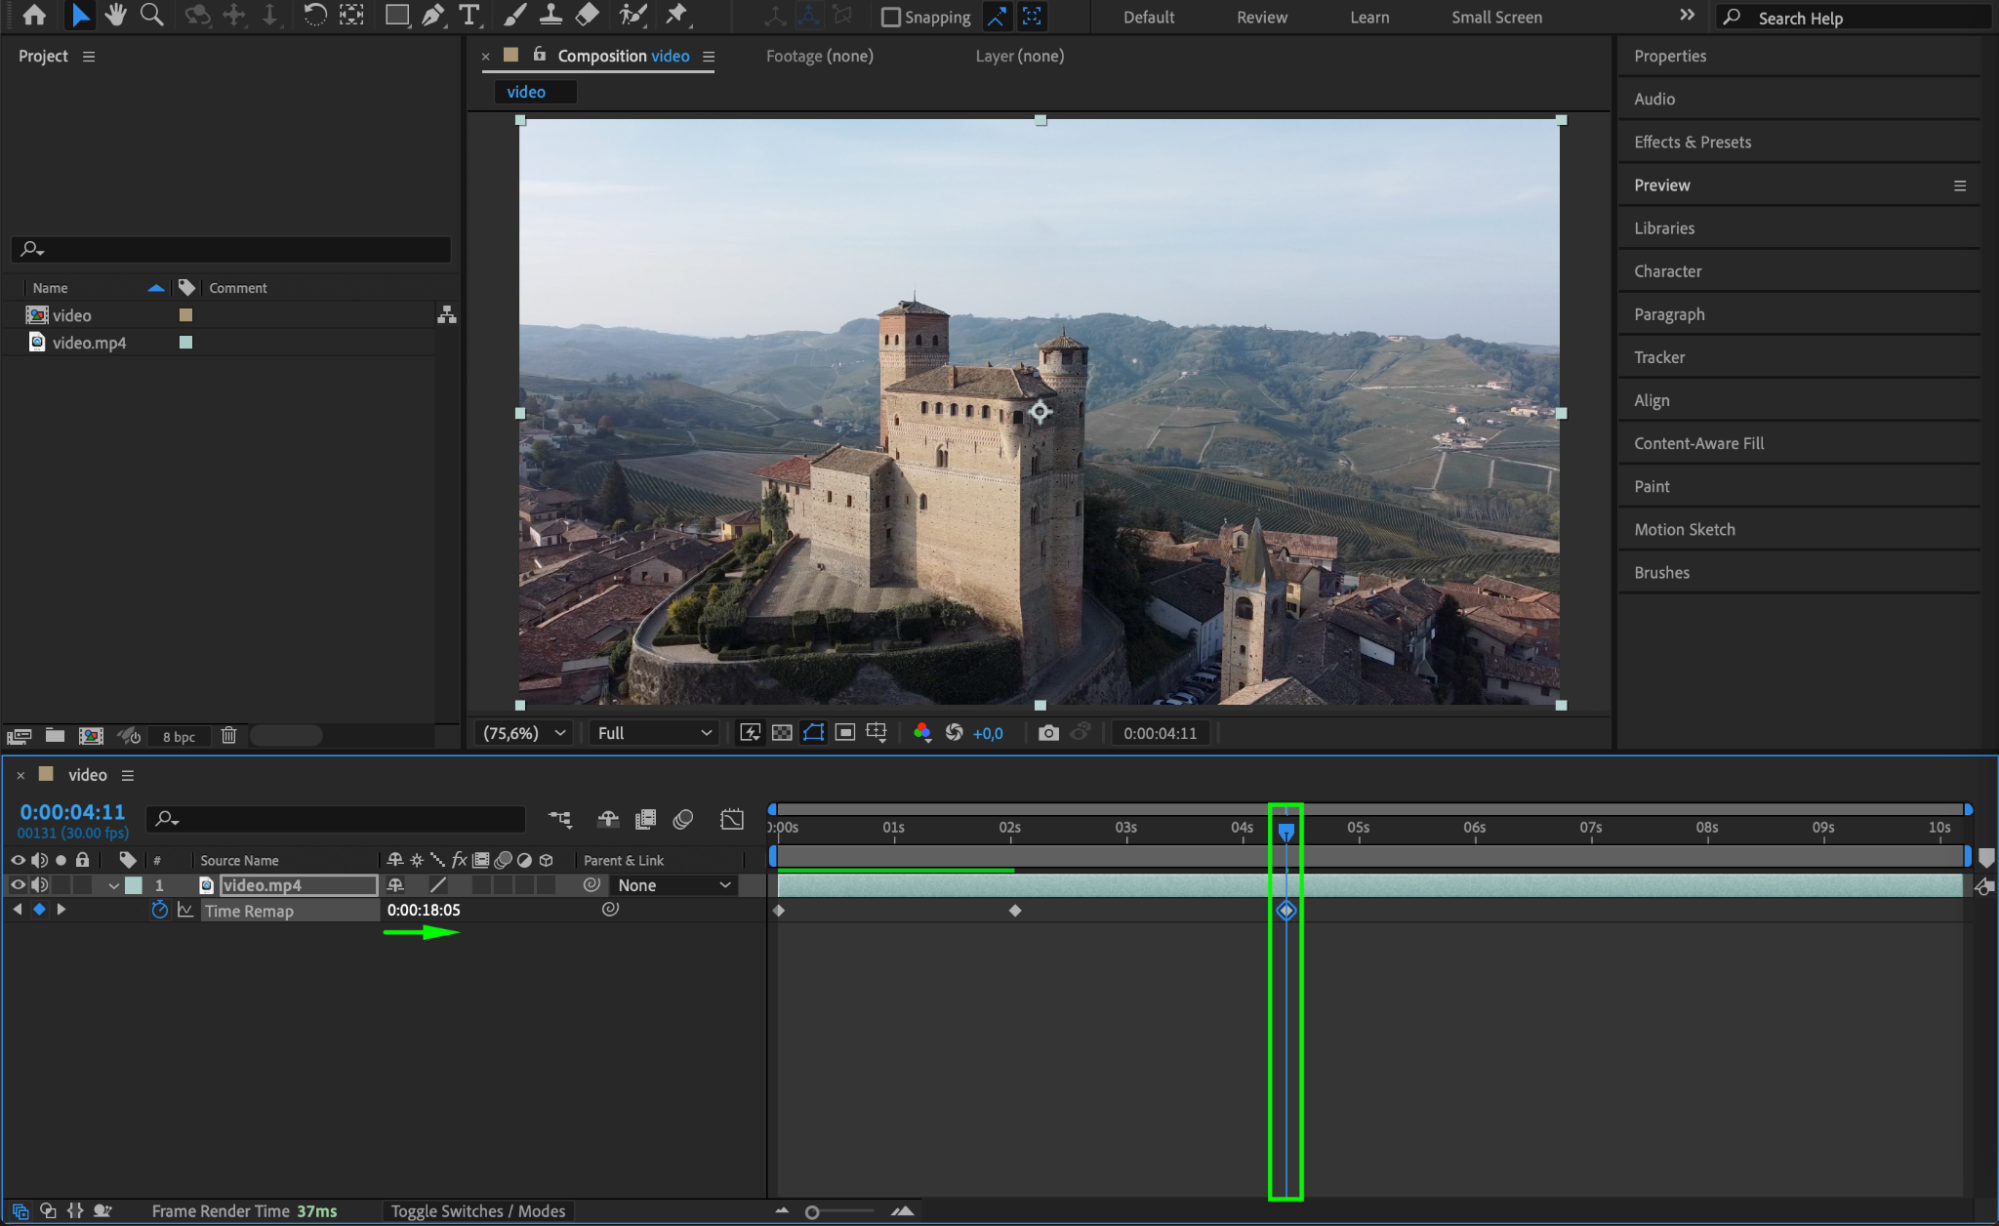Select the Zoom tool in toolbar
Image resolution: width=1999 pixels, height=1226 pixels.
point(152,15)
